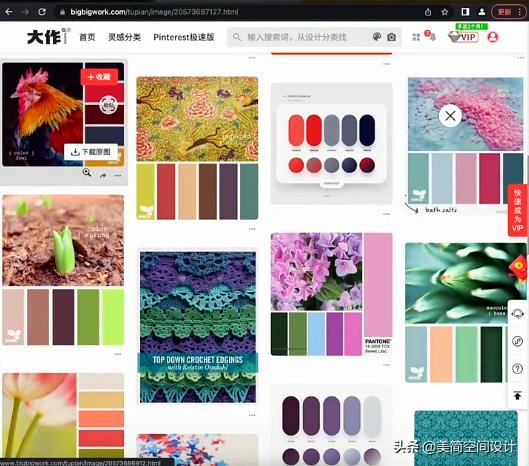
Task: Open the user profile avatar
Action: (x=493, y=37)
